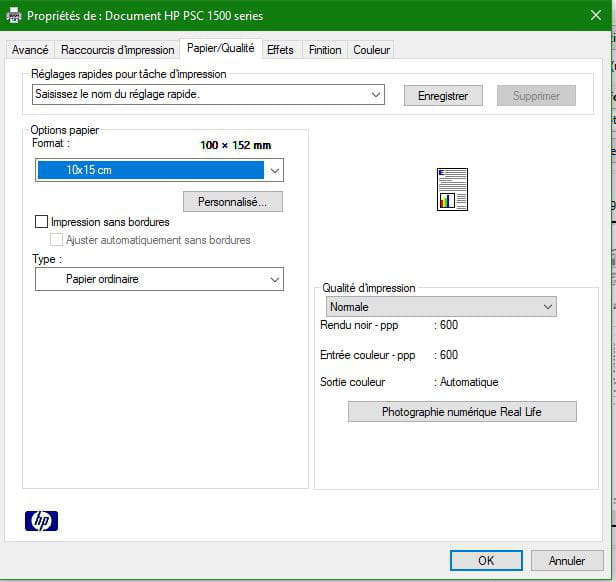The height and width of the screenshot is (582, 616).
Task: Click the Qualité d'impression group label
Action: (368, 288)
